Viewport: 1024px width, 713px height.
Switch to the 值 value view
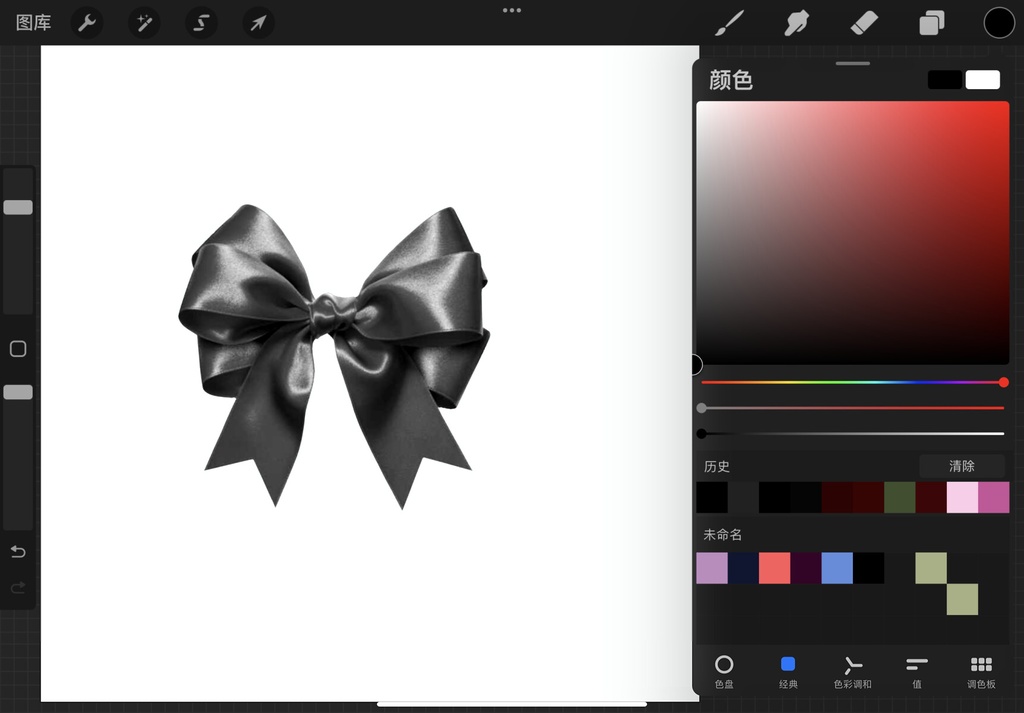tap(916, 672)
